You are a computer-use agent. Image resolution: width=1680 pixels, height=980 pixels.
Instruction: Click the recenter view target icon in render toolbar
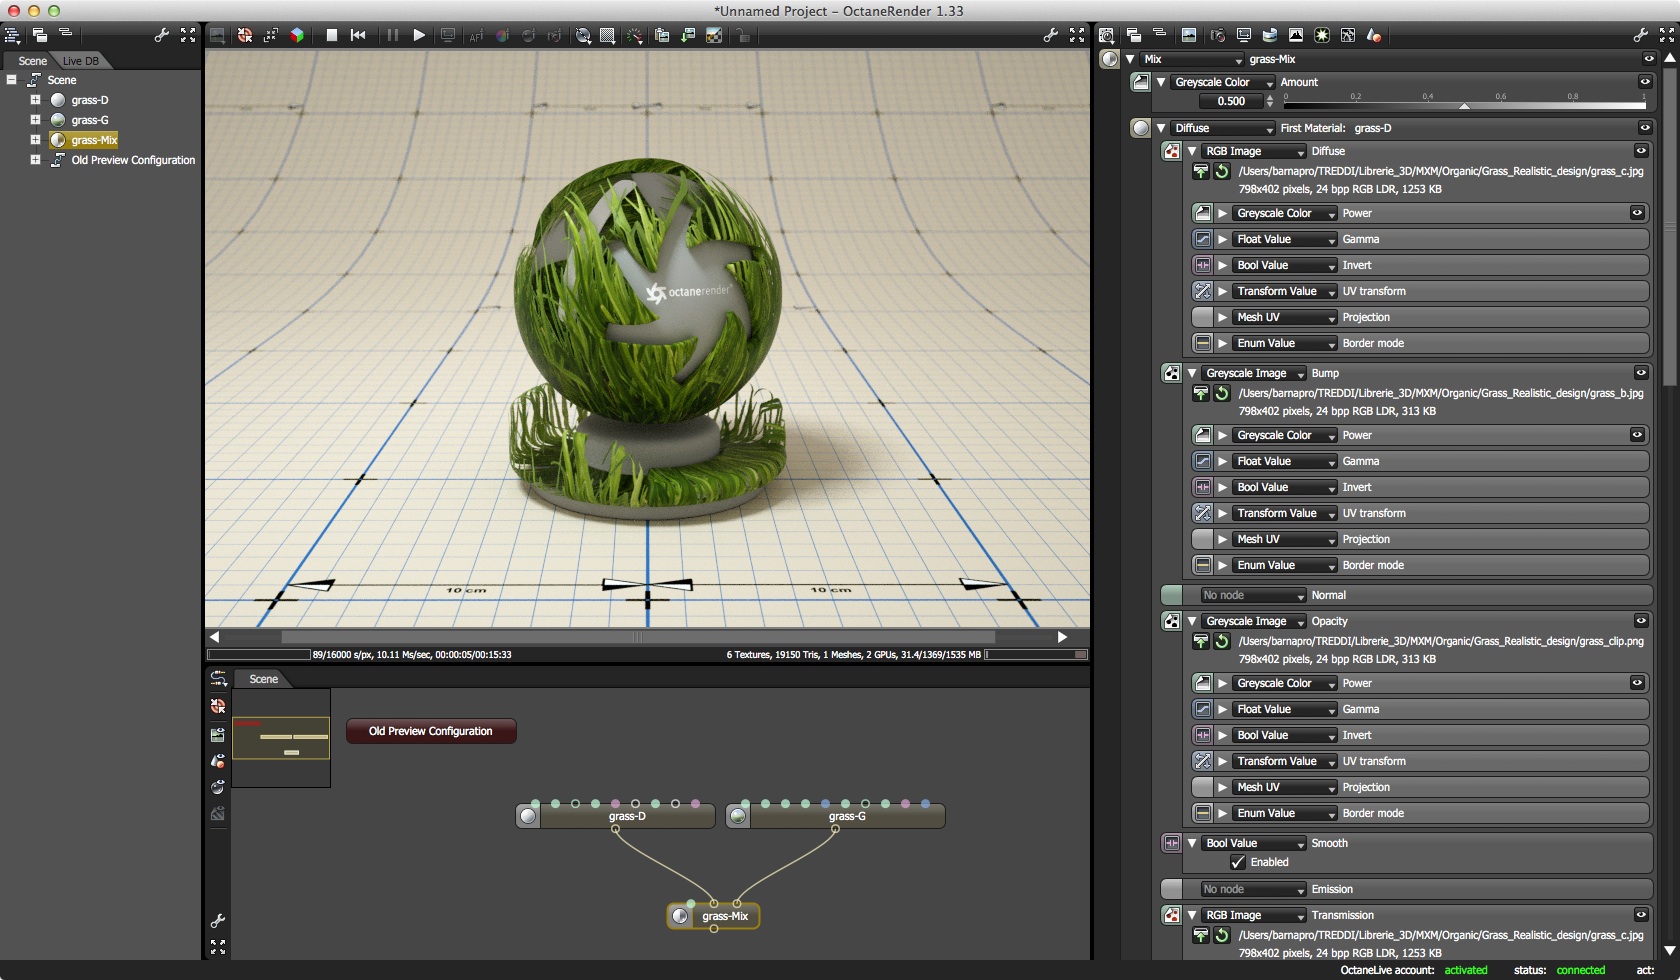(x=245, y=35)
